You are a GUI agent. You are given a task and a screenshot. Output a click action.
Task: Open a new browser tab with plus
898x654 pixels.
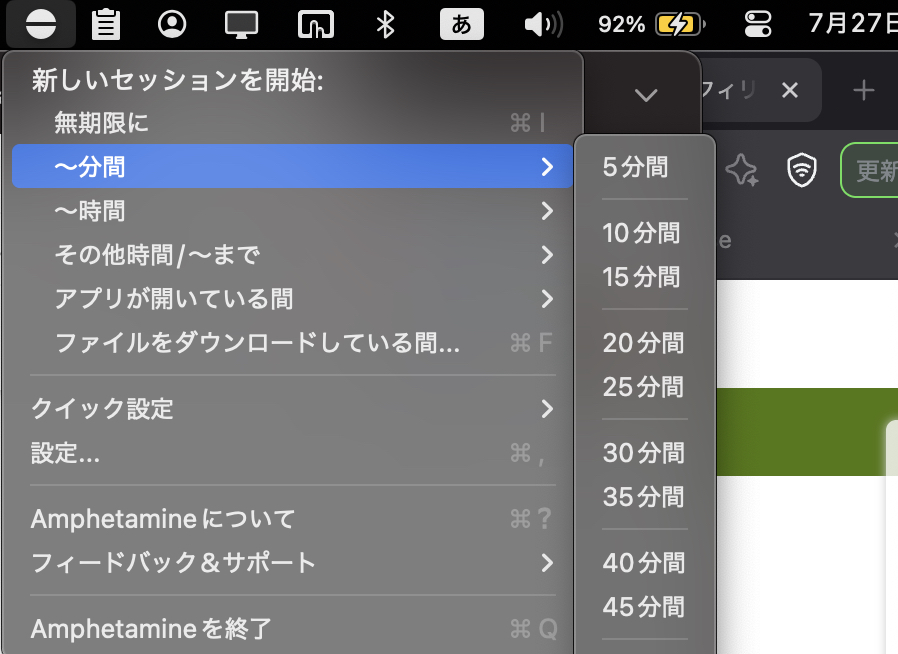point(863,91)
